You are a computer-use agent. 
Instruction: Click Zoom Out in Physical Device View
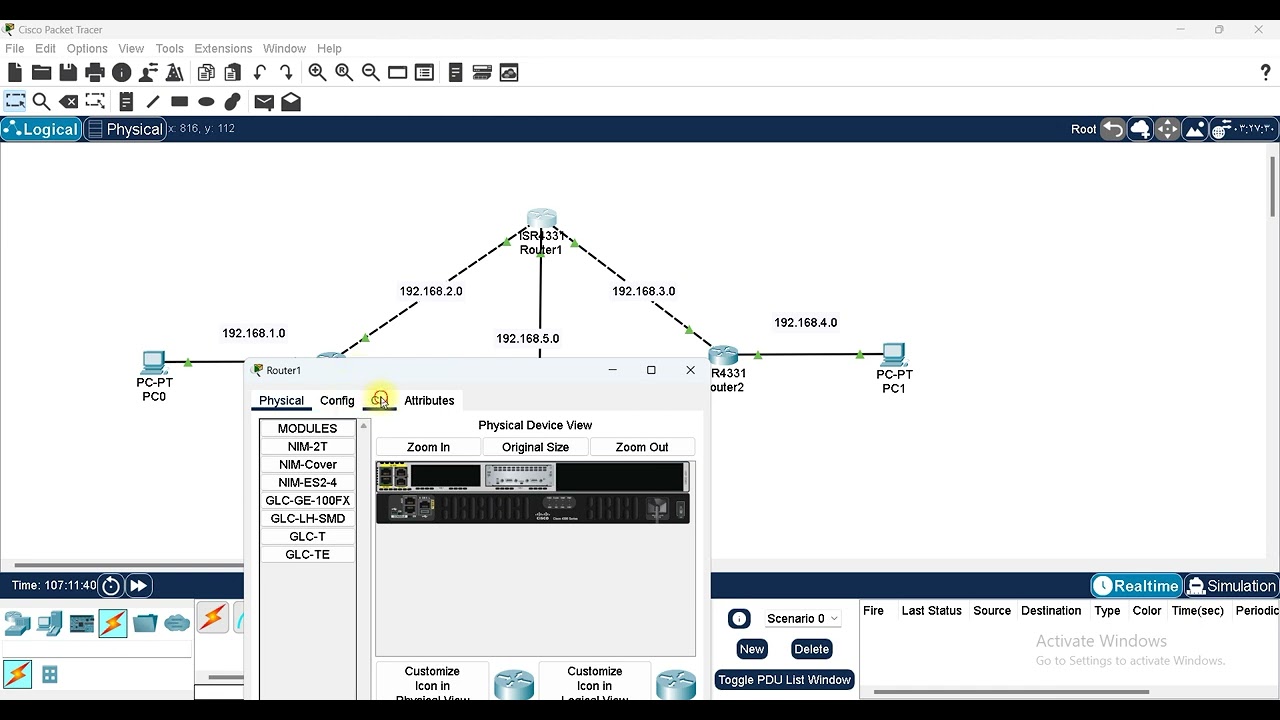[642, 447]
